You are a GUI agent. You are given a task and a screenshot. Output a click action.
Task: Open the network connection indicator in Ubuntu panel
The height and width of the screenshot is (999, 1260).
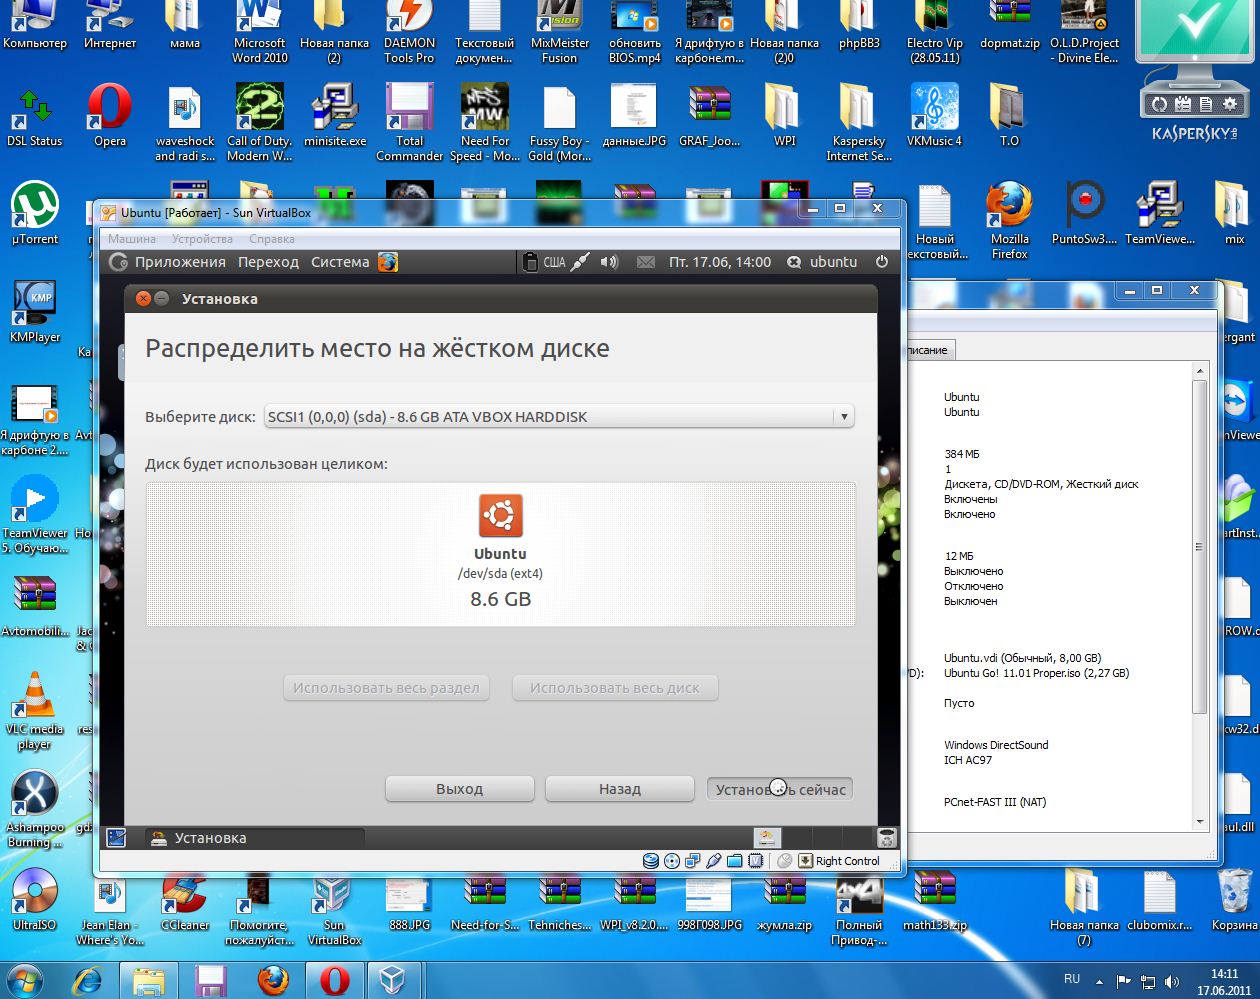pos(581,262)
